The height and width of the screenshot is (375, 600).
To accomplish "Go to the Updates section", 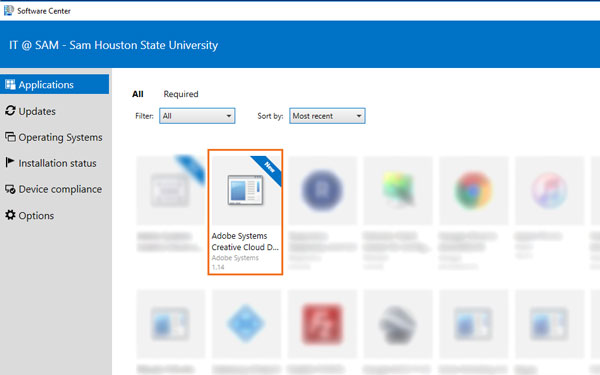I will [37, 111].
